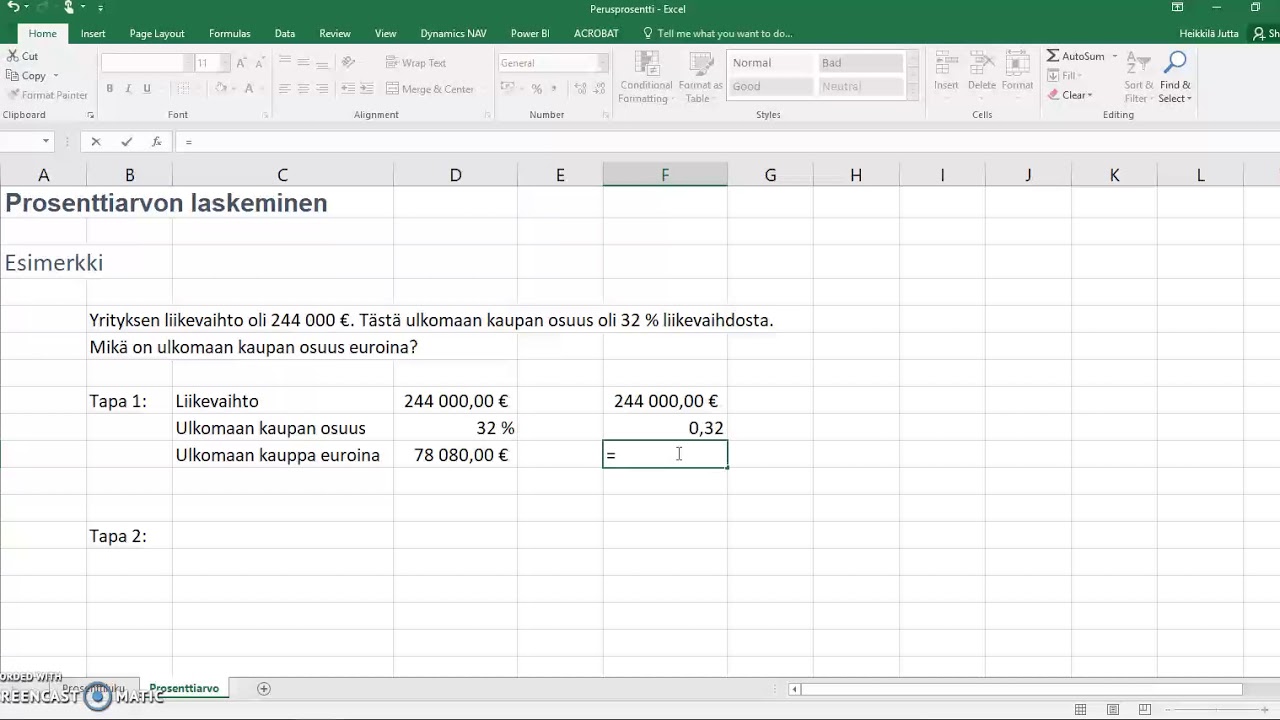Open the Review tab

[x=335, y=33]
